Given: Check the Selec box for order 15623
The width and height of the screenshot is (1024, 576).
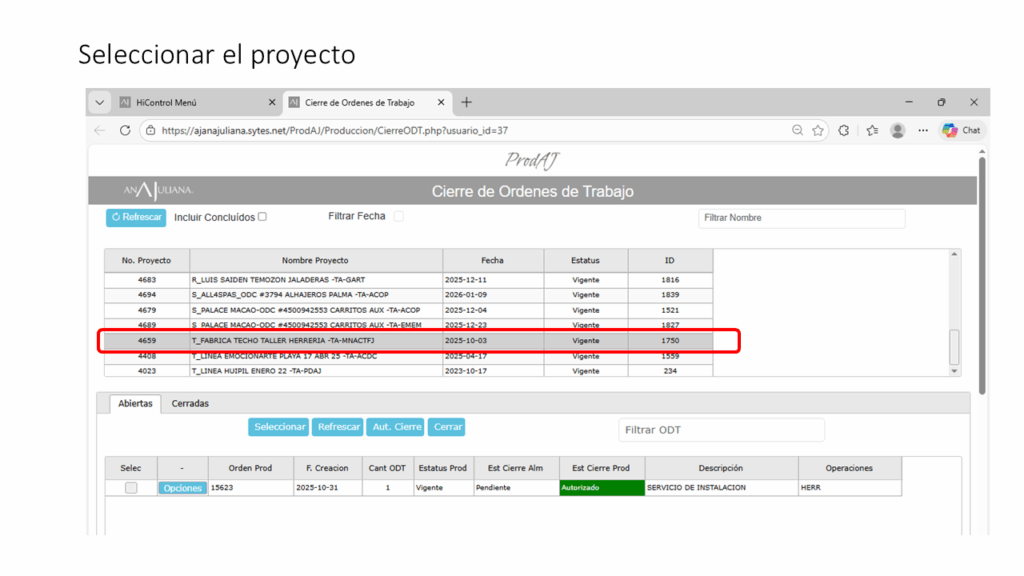Looking at the screenshot, I should pos(131,488).
